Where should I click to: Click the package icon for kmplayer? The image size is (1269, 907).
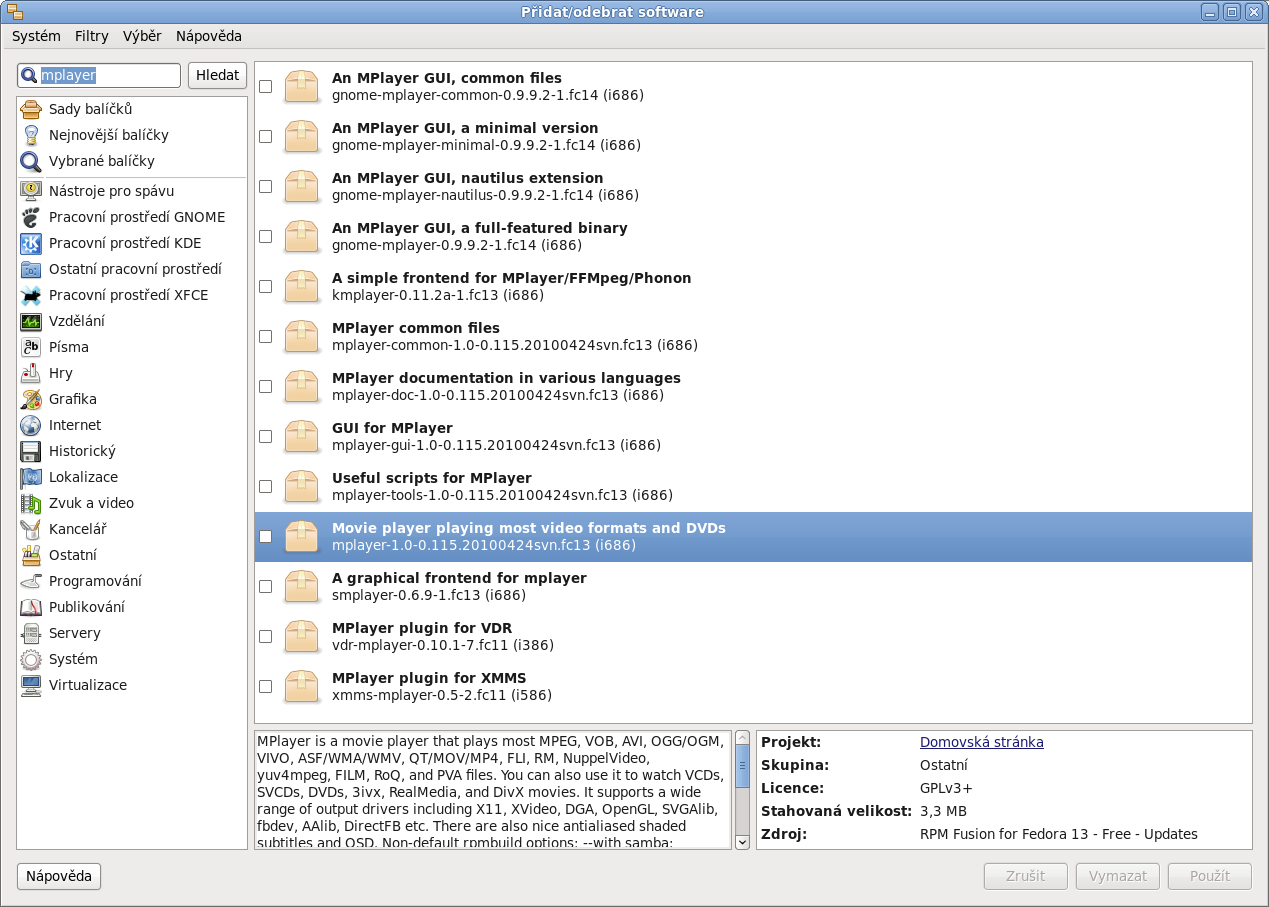click(301, 286)
